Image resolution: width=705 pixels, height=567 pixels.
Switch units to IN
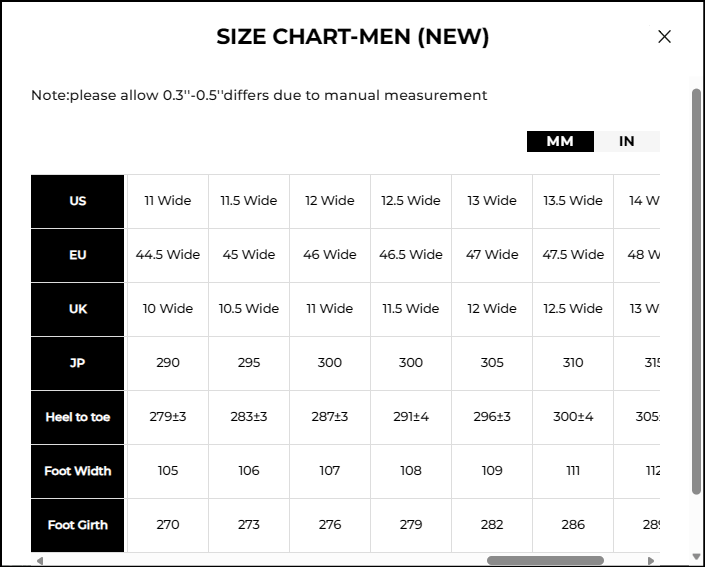pos(627,141)
